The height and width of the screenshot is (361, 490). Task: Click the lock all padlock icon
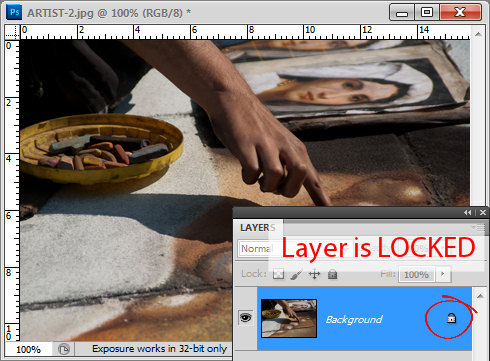(x=332, y=274)
